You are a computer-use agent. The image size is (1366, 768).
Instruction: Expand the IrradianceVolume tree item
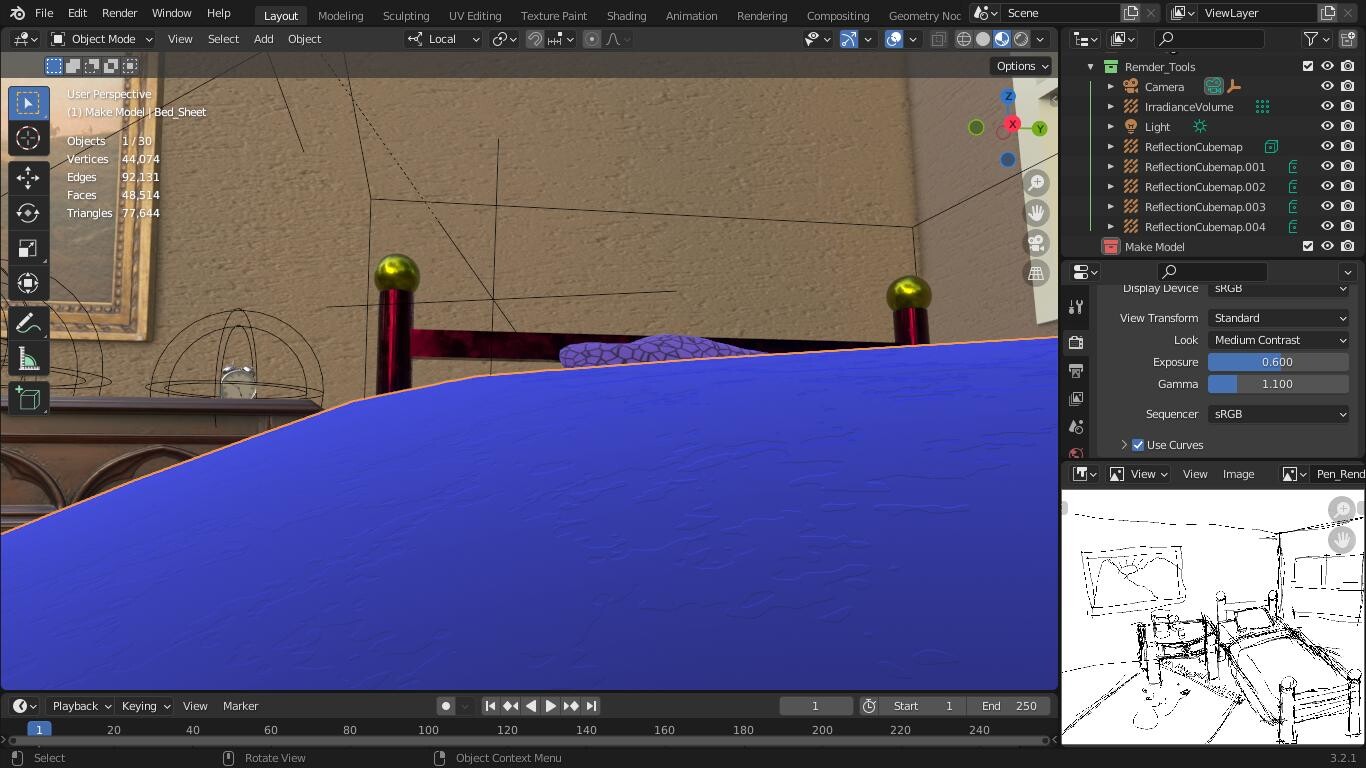1110,107
